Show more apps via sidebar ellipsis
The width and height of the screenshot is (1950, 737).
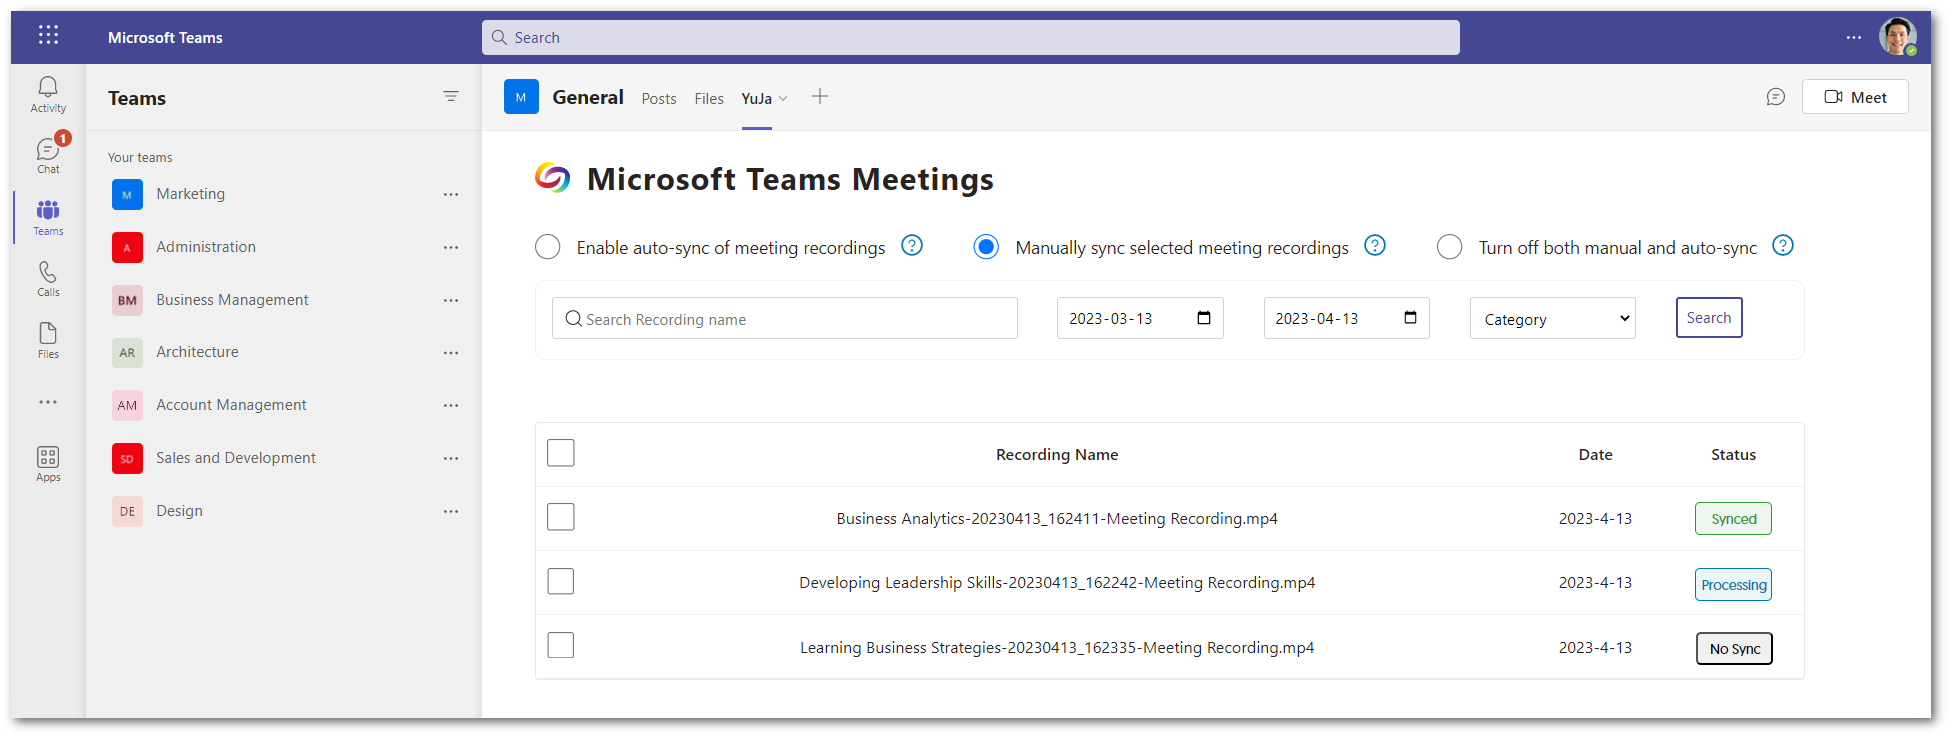coord(48,402)
